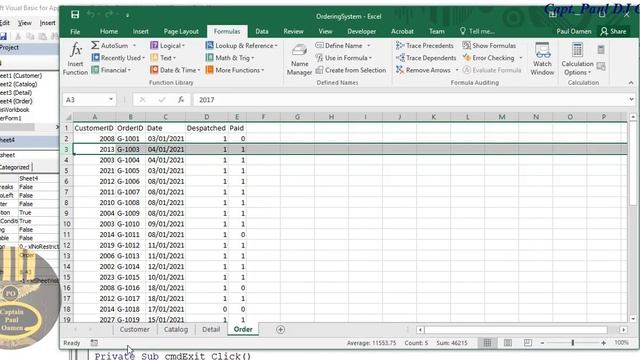Click the macro recording icon in status bar
Screen dimensions: 640x360
pyautogui.click(x=94, y=343)
